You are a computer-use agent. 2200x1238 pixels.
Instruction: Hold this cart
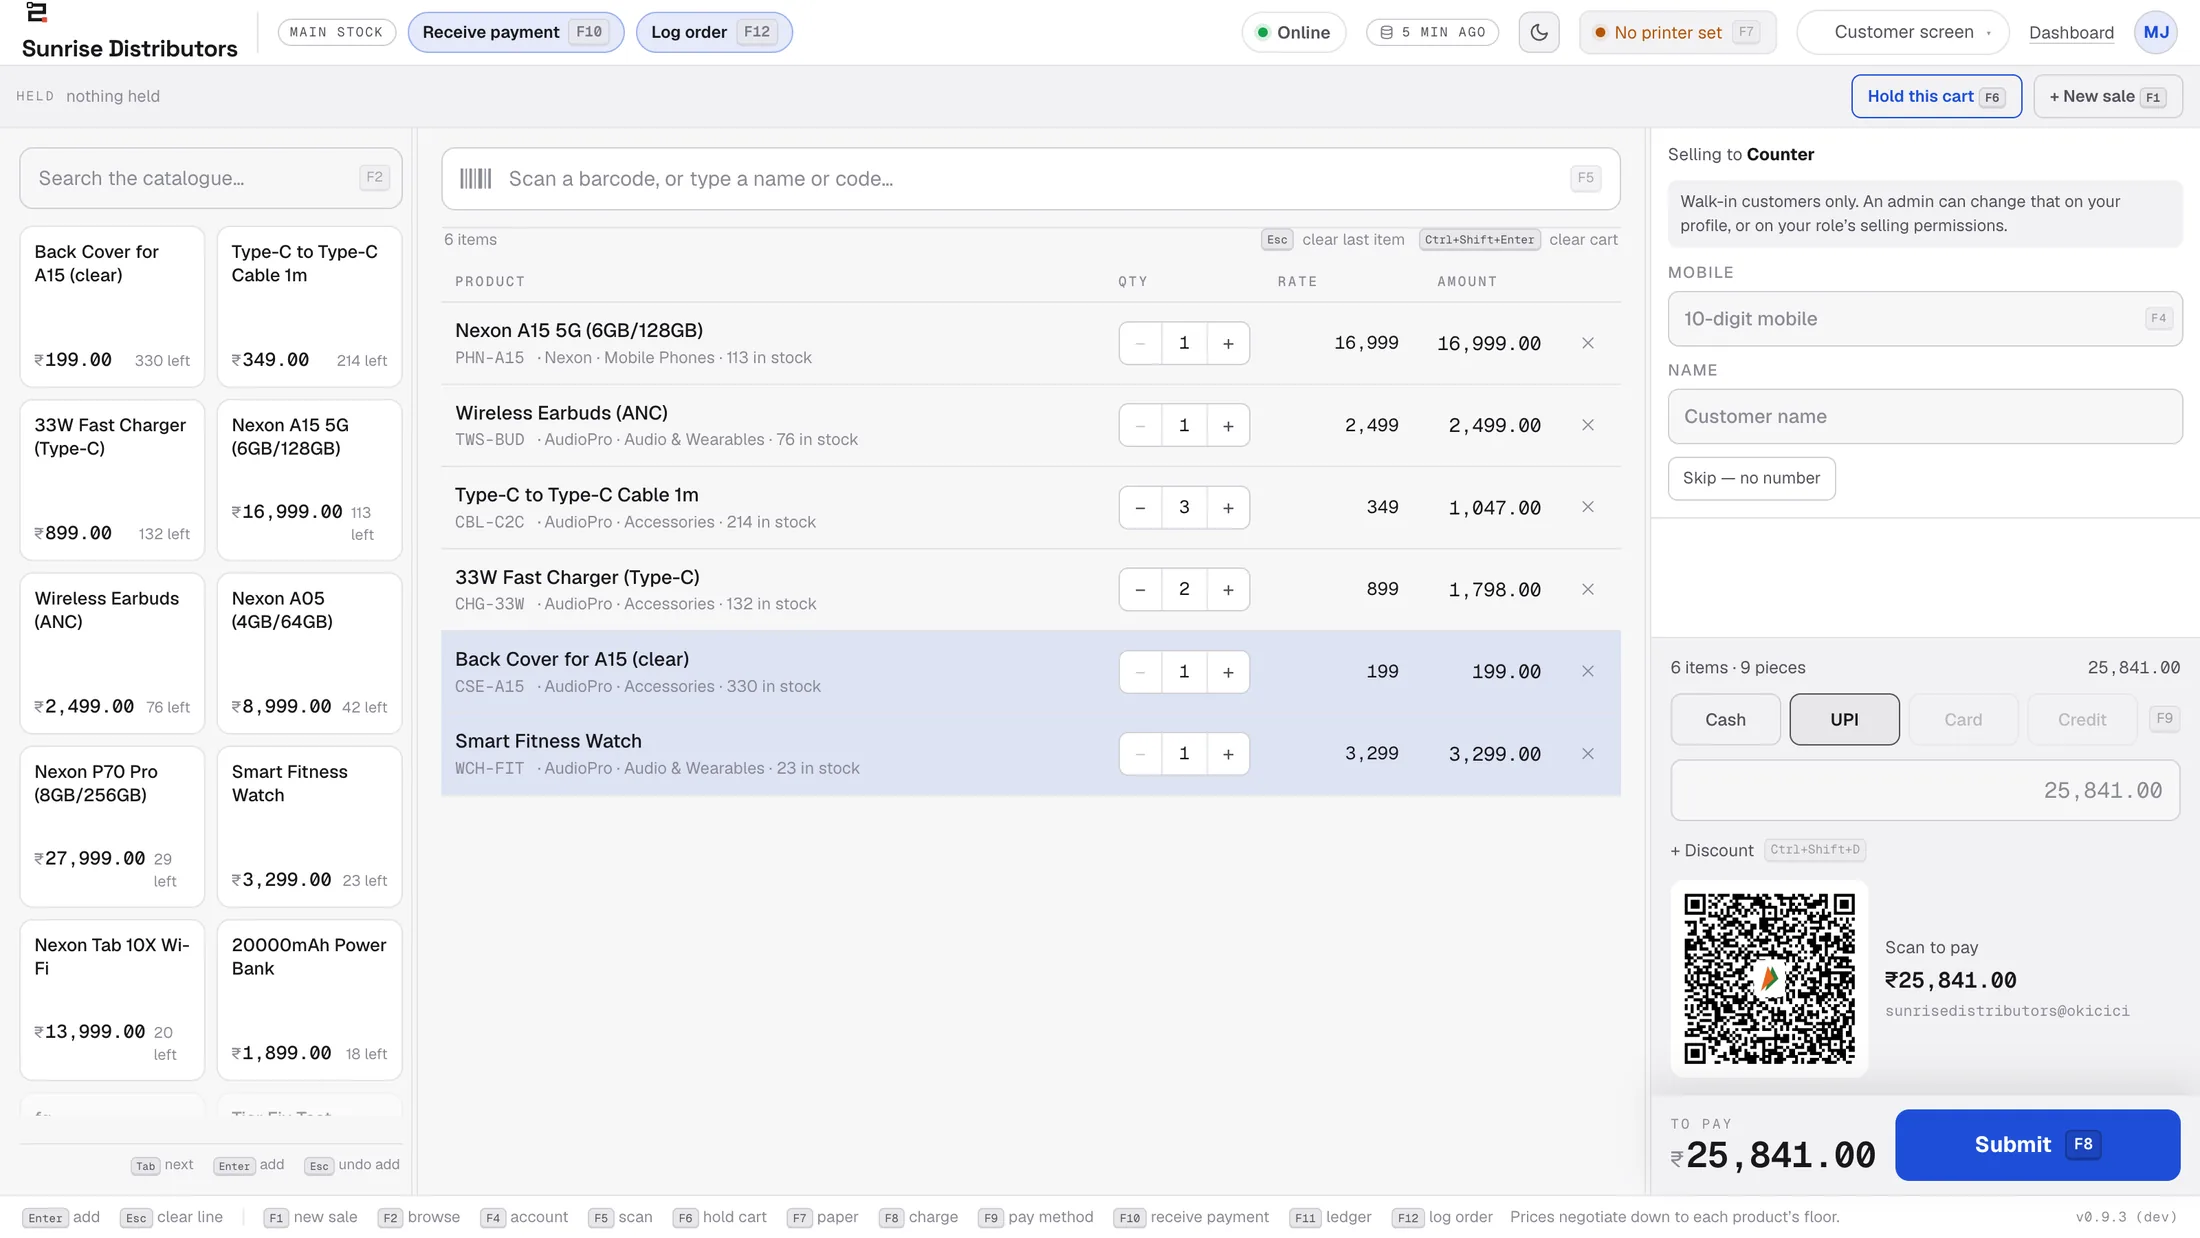1936,96
